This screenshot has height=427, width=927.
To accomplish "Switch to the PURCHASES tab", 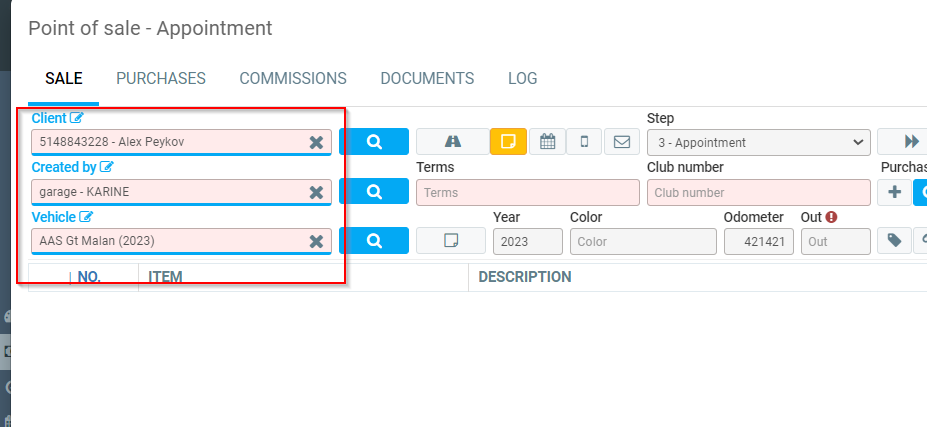I will 161,78.
